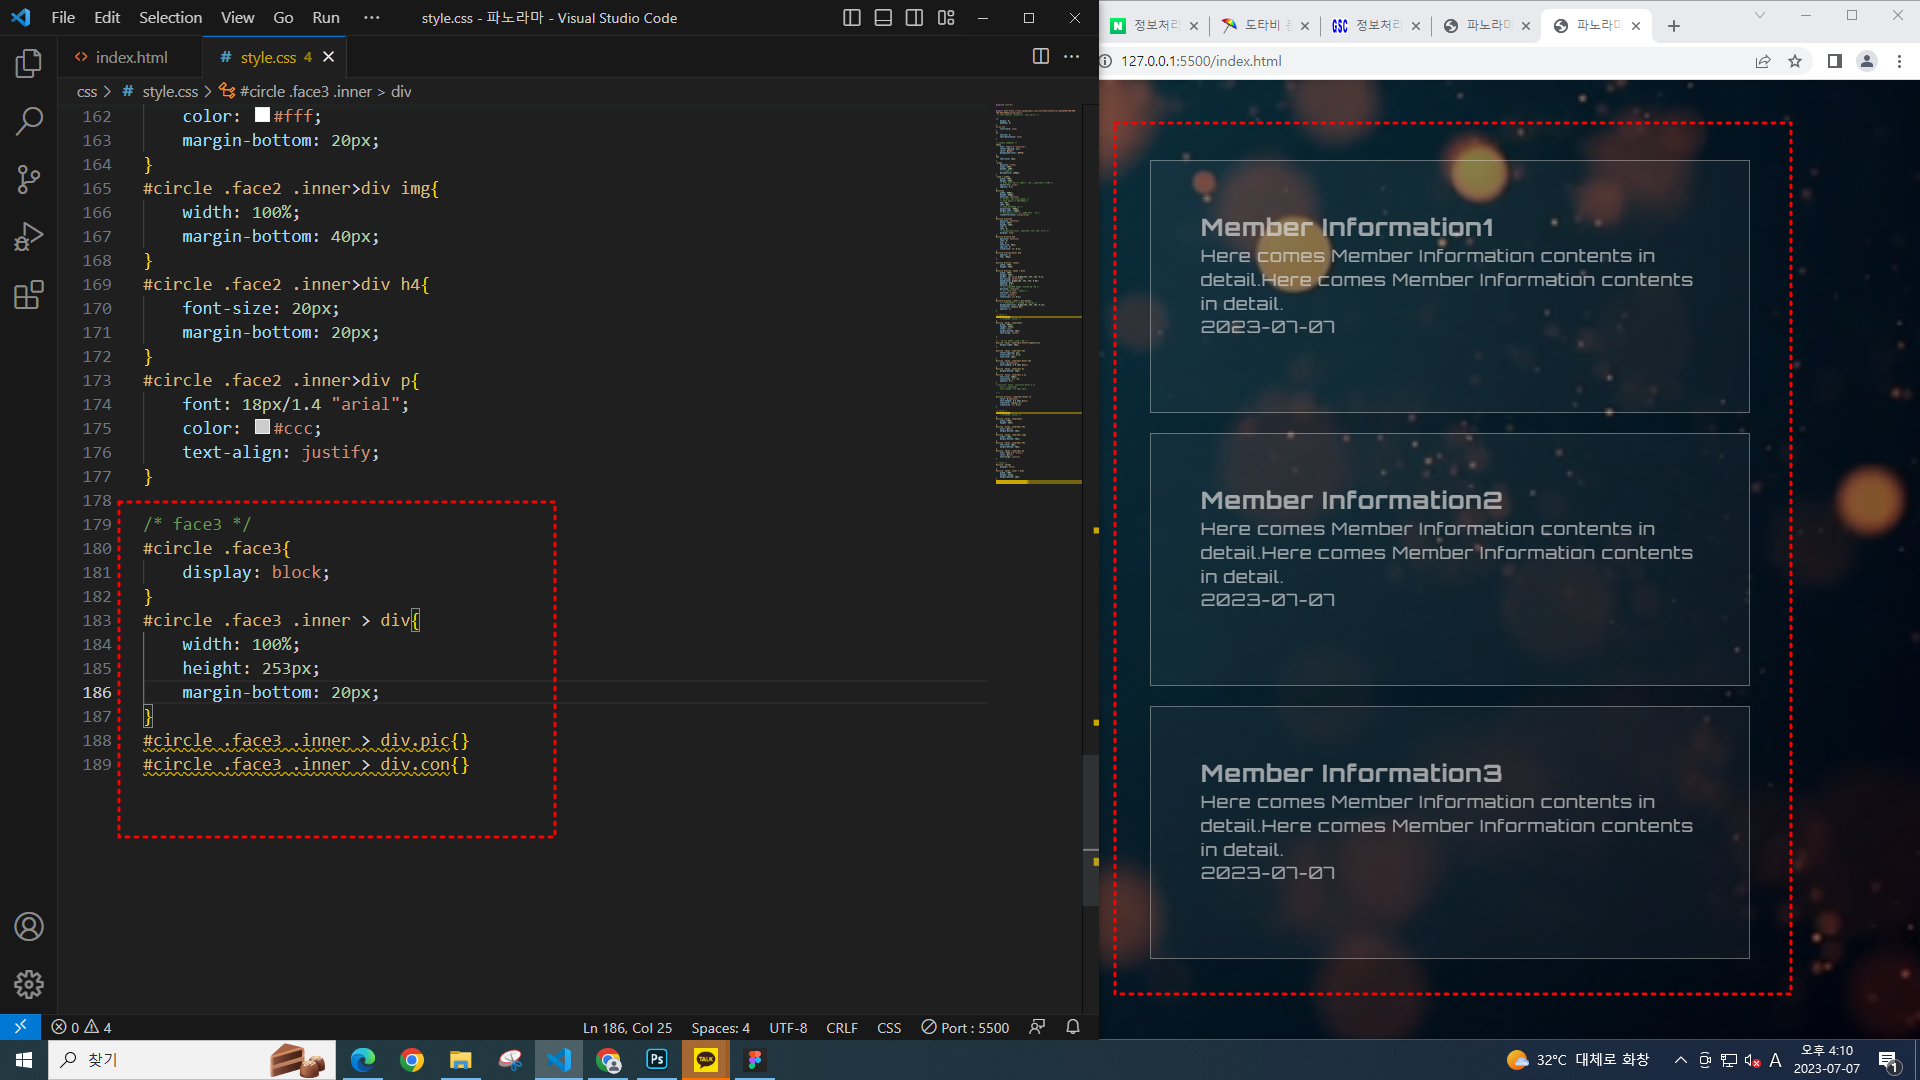Open the Selection menu
Image resolution: width=1920 pixels, height=1080 pixels.
click(x=170, y=18)
